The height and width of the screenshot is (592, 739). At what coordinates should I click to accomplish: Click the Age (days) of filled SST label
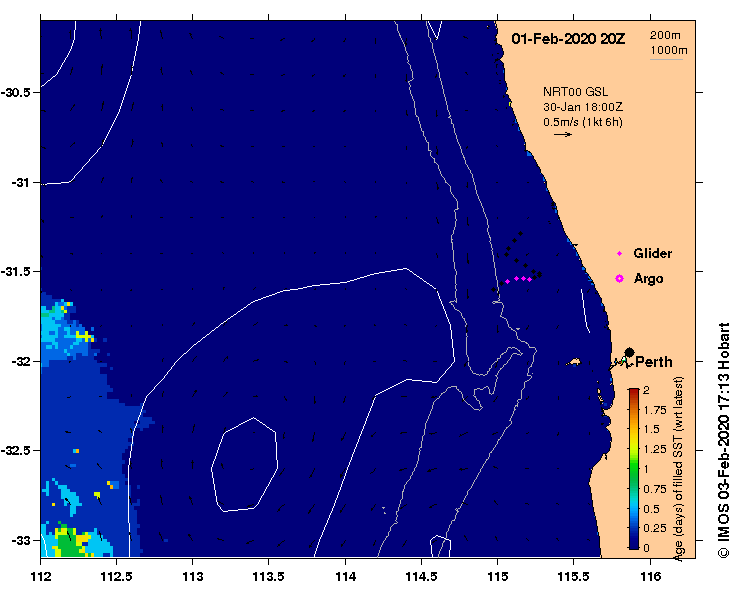(x=678, y=469)
